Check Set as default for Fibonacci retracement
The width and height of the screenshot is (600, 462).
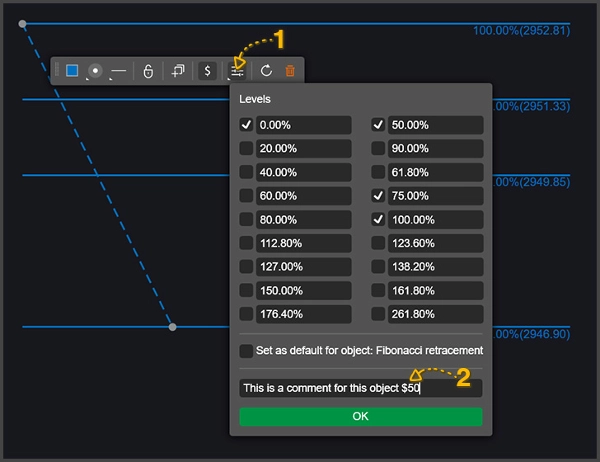click(x=246, y=351)
